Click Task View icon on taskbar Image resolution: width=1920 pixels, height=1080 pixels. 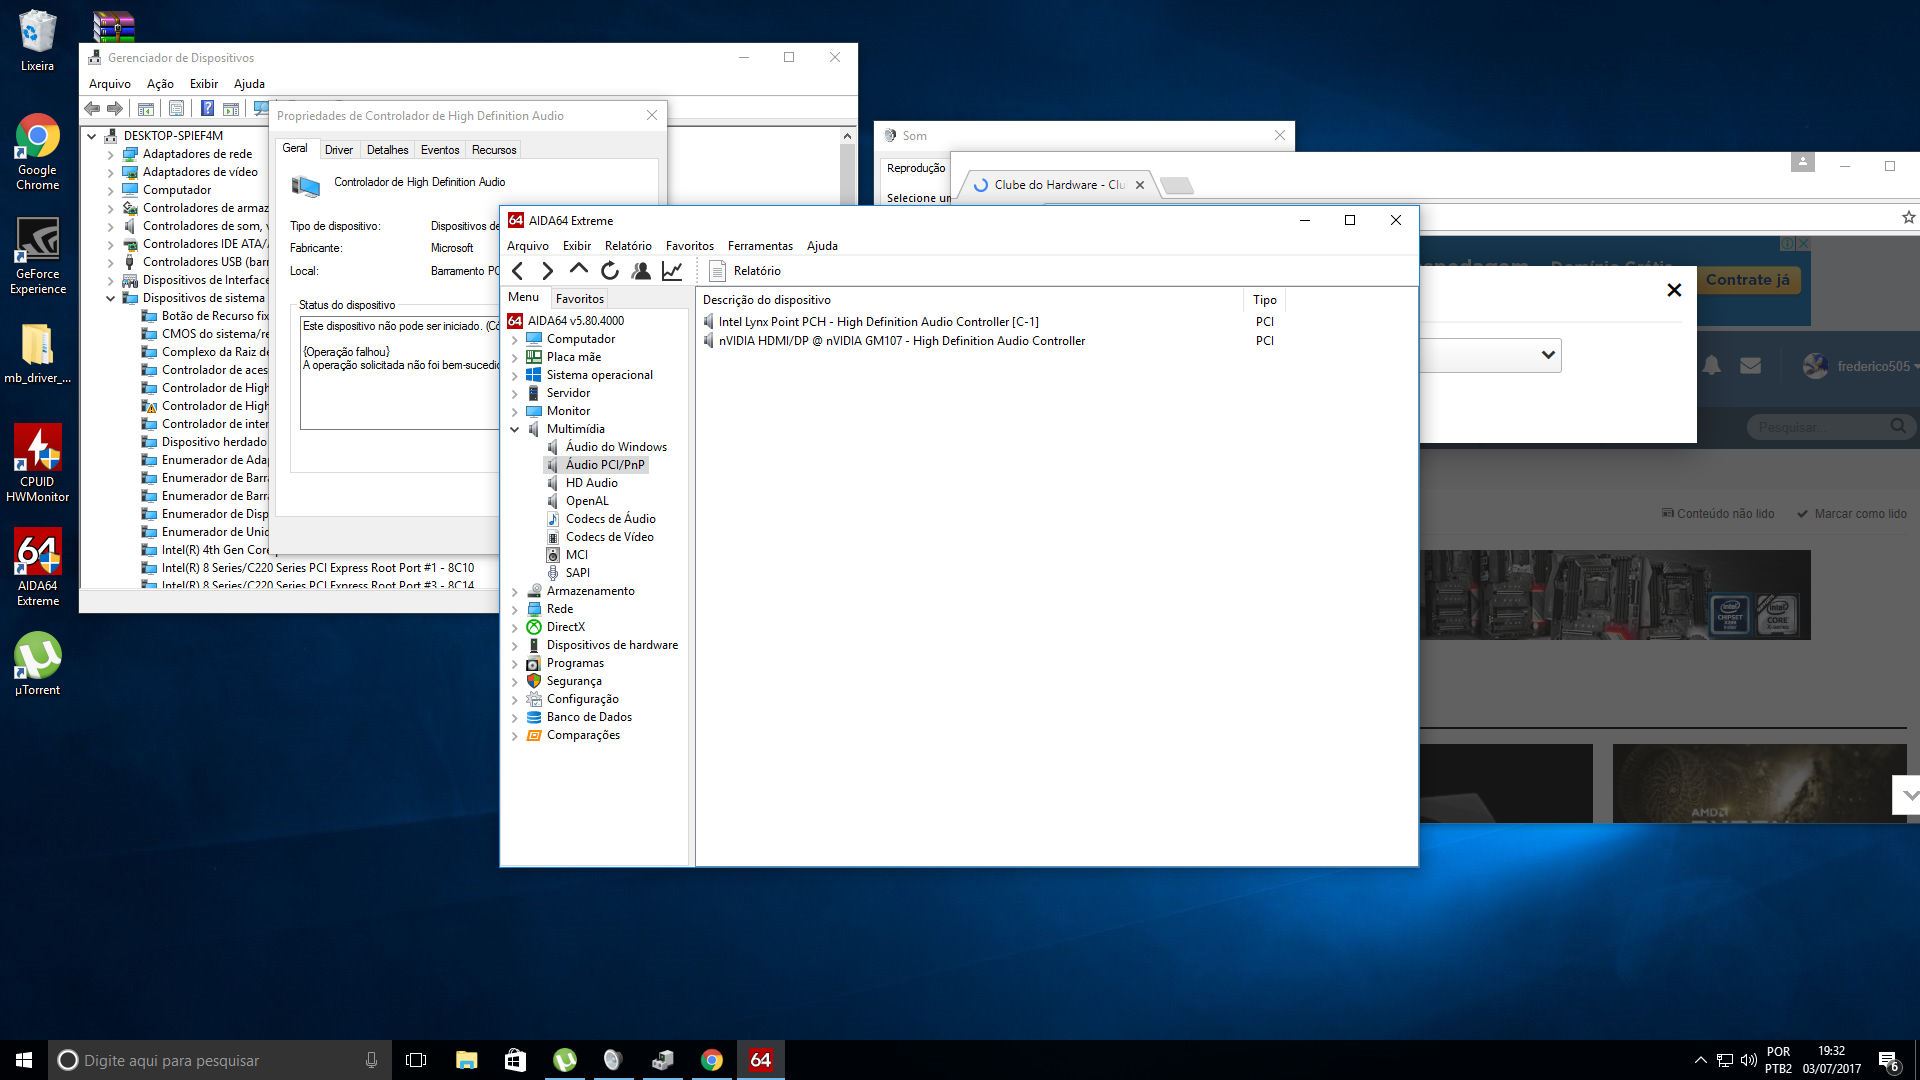[416, 1060]
